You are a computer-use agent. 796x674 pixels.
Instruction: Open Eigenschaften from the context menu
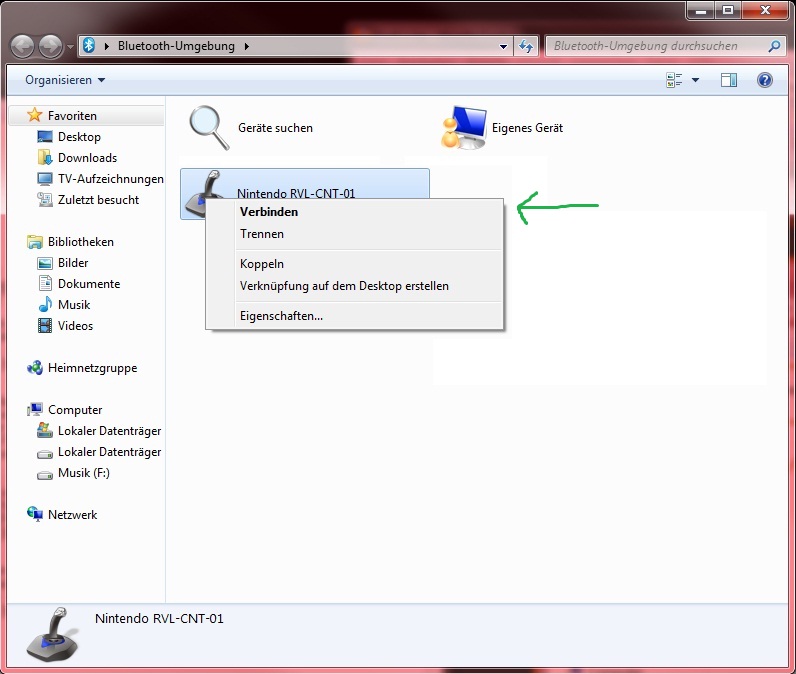click(x=281, y=316)
